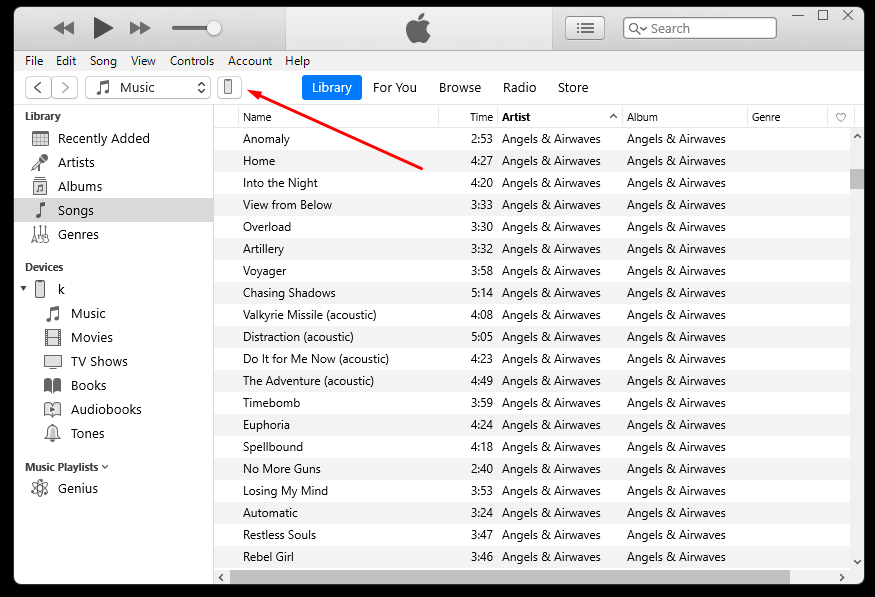Open the Account menu
Screen dimensions: 875x597
pos(250,61)
